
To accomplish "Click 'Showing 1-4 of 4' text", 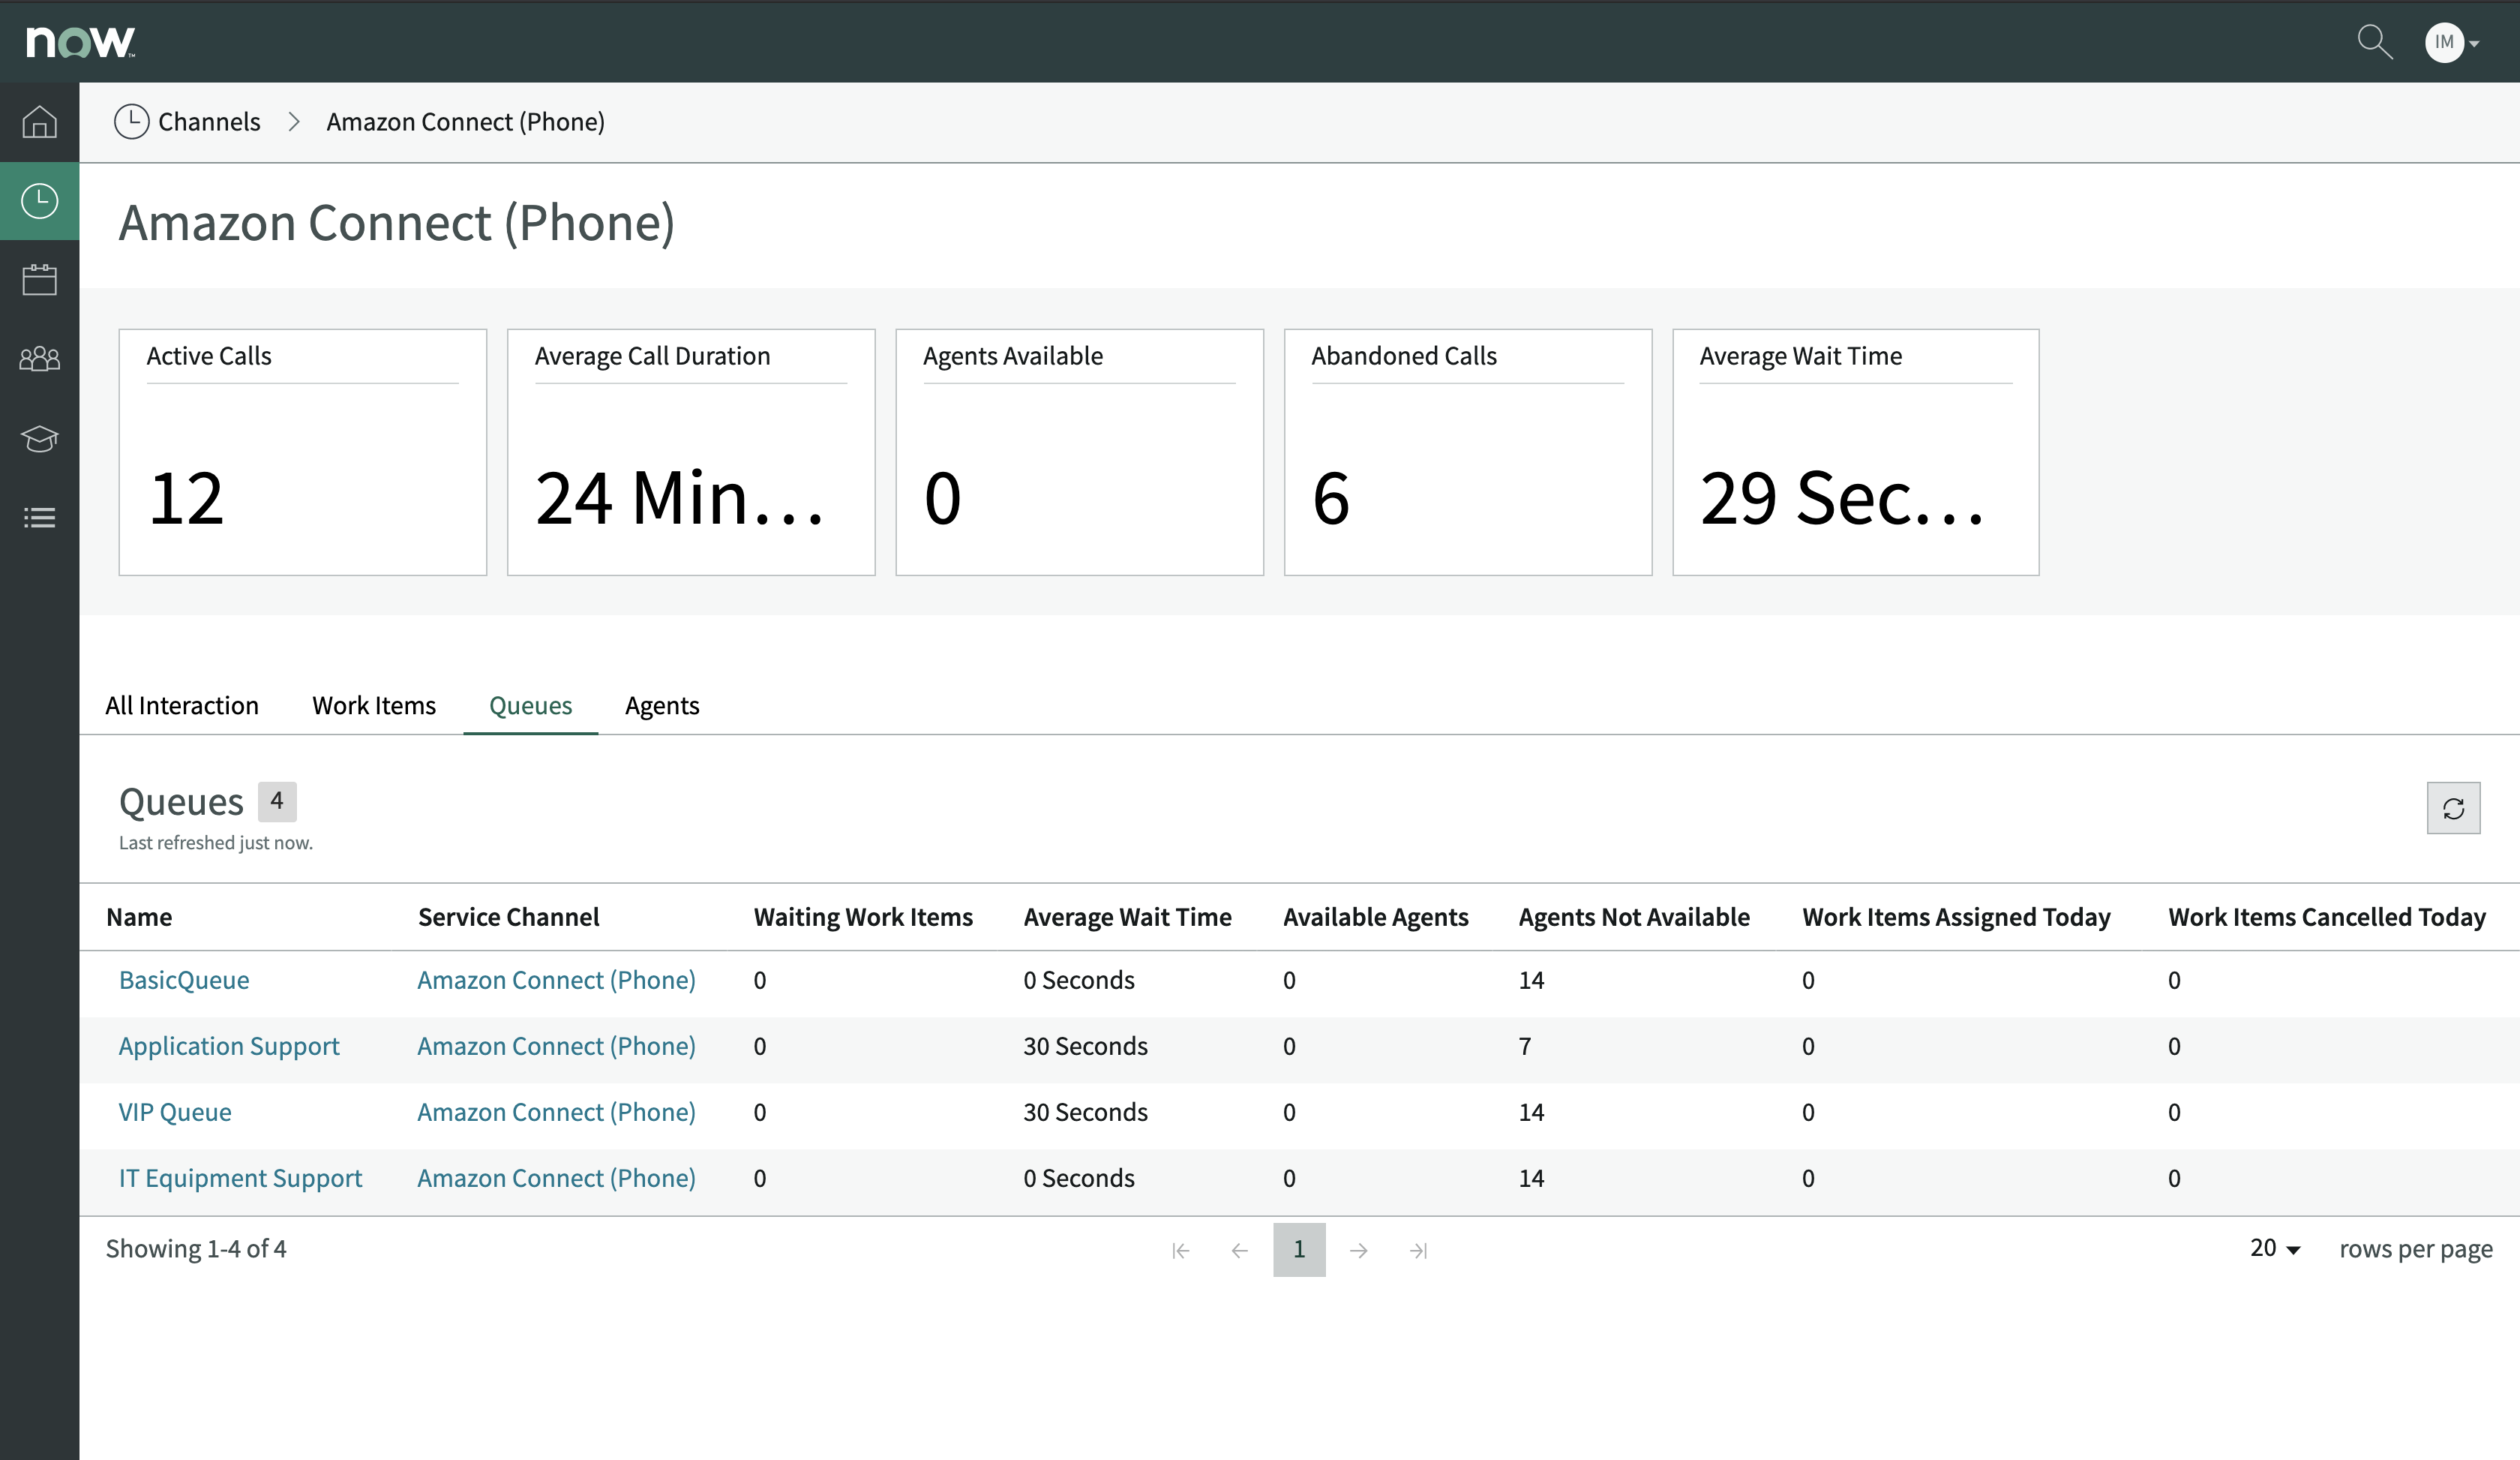I will pos(196,1249).
